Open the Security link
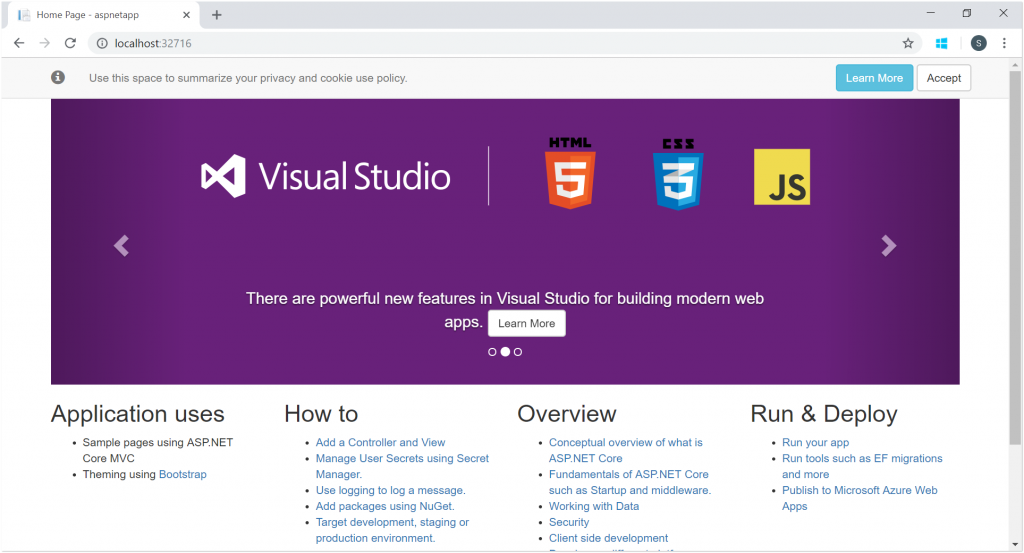The width and height of the screenshot is (1024, 553). coord(569,522)
